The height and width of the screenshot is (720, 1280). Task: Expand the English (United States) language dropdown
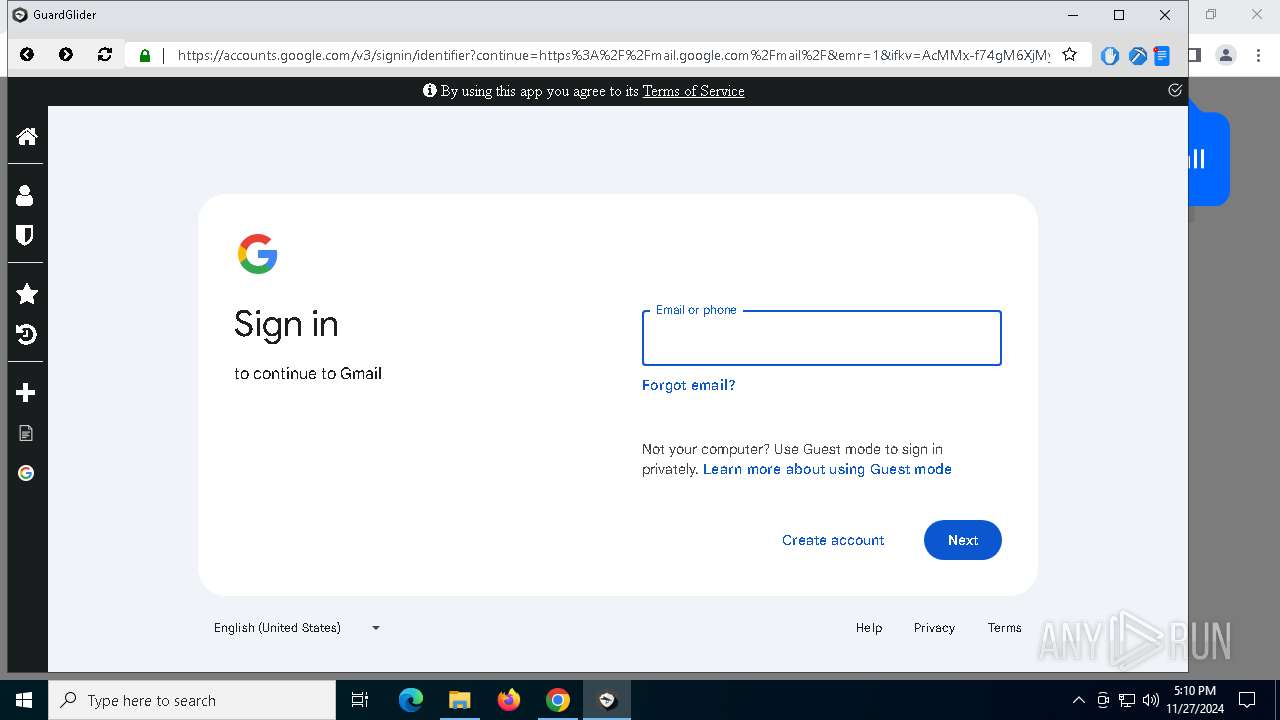coord(297,628)
